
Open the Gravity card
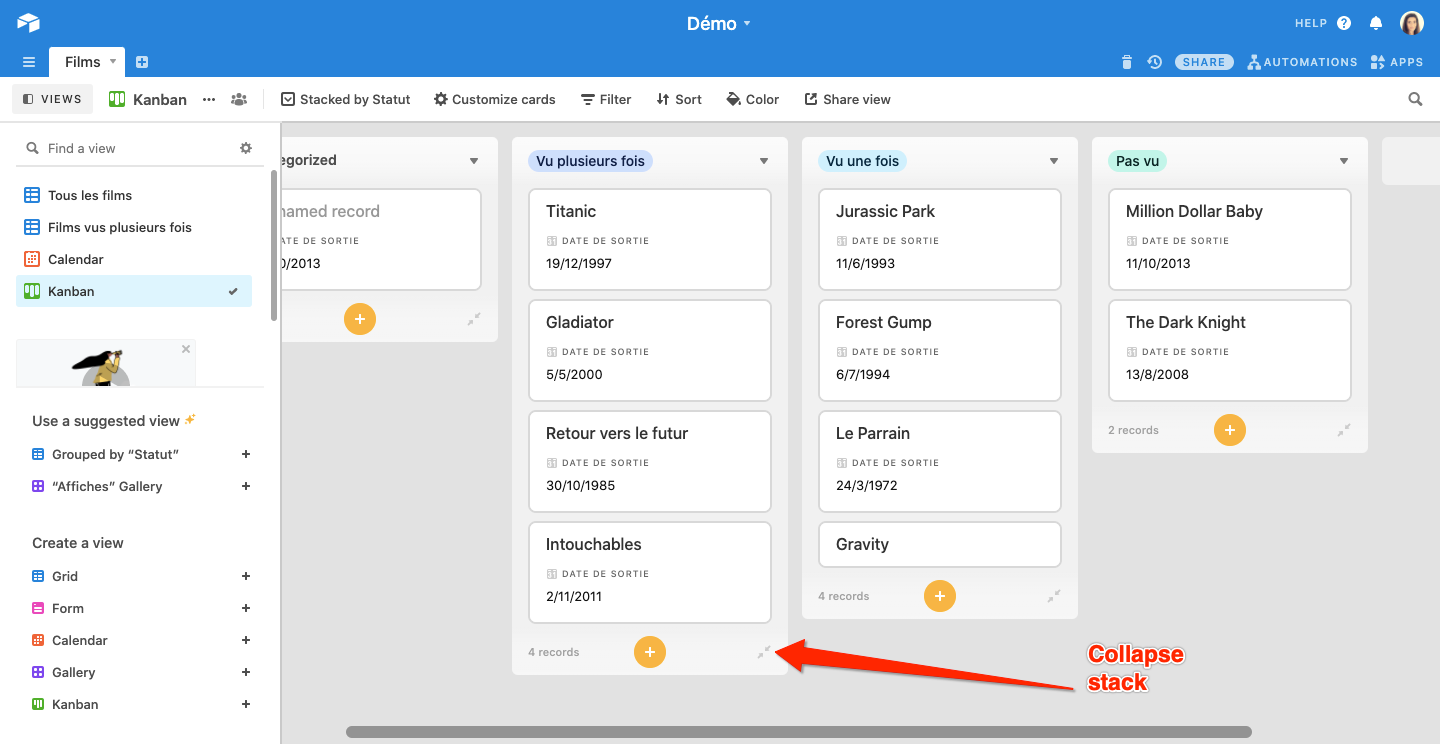coord(940,544)
